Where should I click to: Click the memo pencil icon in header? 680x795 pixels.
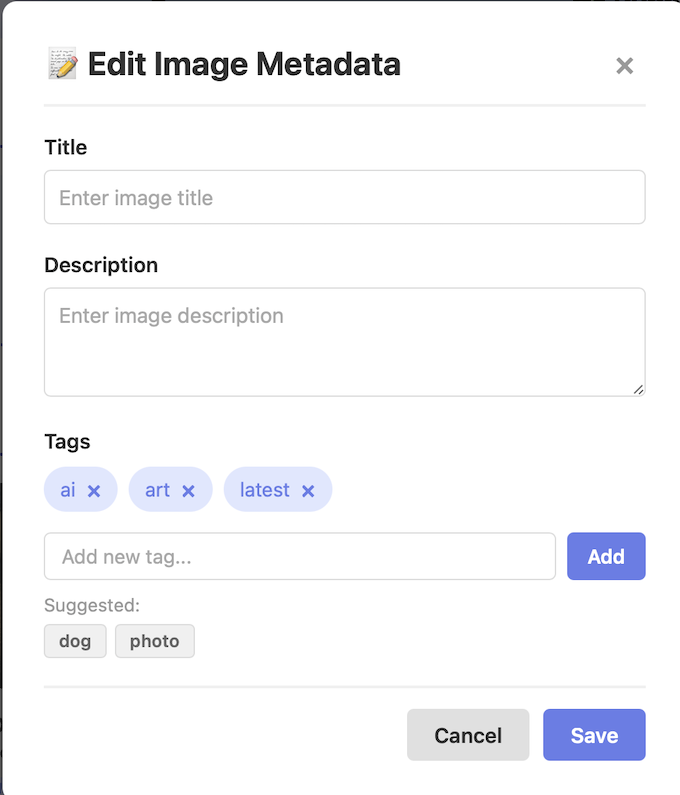(62, 65)
